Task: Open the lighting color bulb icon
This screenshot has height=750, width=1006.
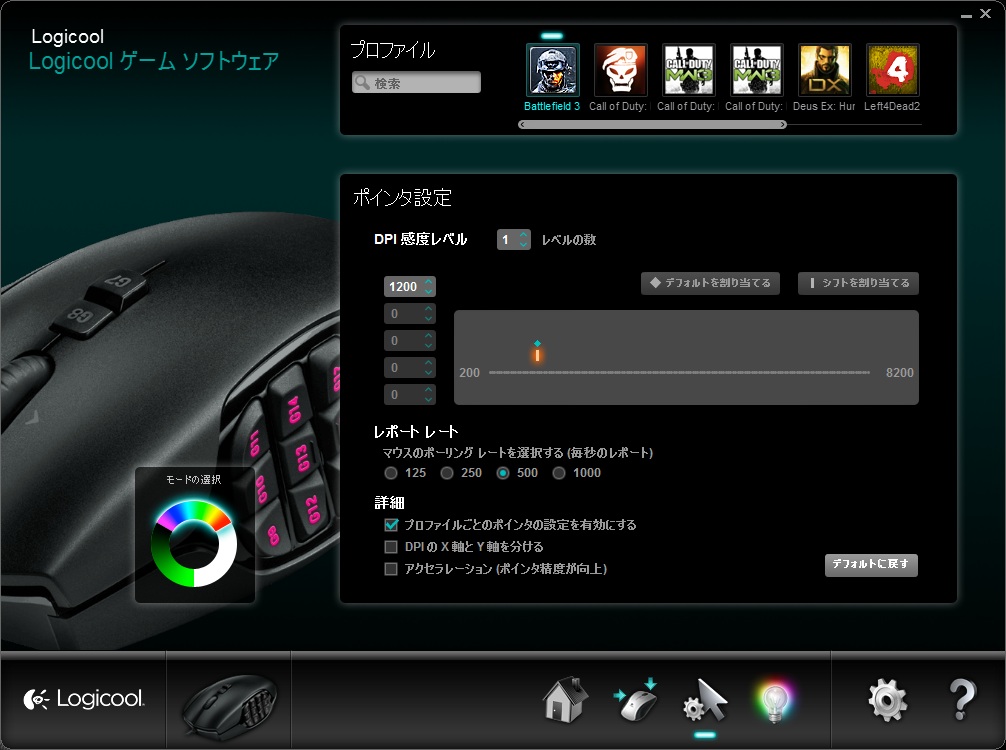Action: [x=774, y=701]
